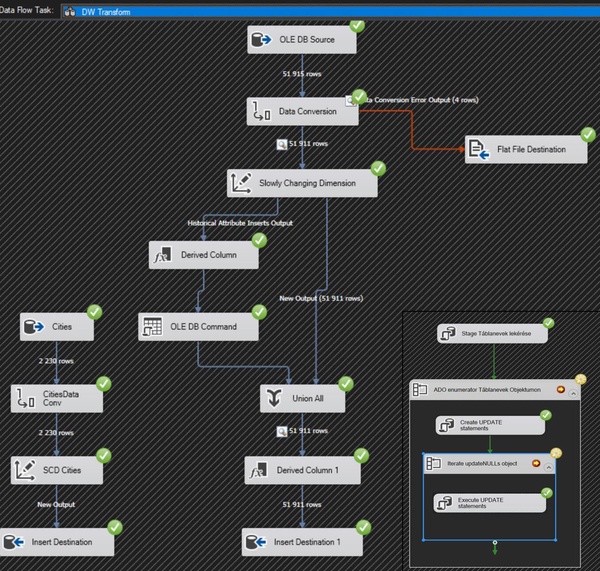Click the Derived Column 1 fx icon
Screen dimensions: 600x571
coord(259,470)
